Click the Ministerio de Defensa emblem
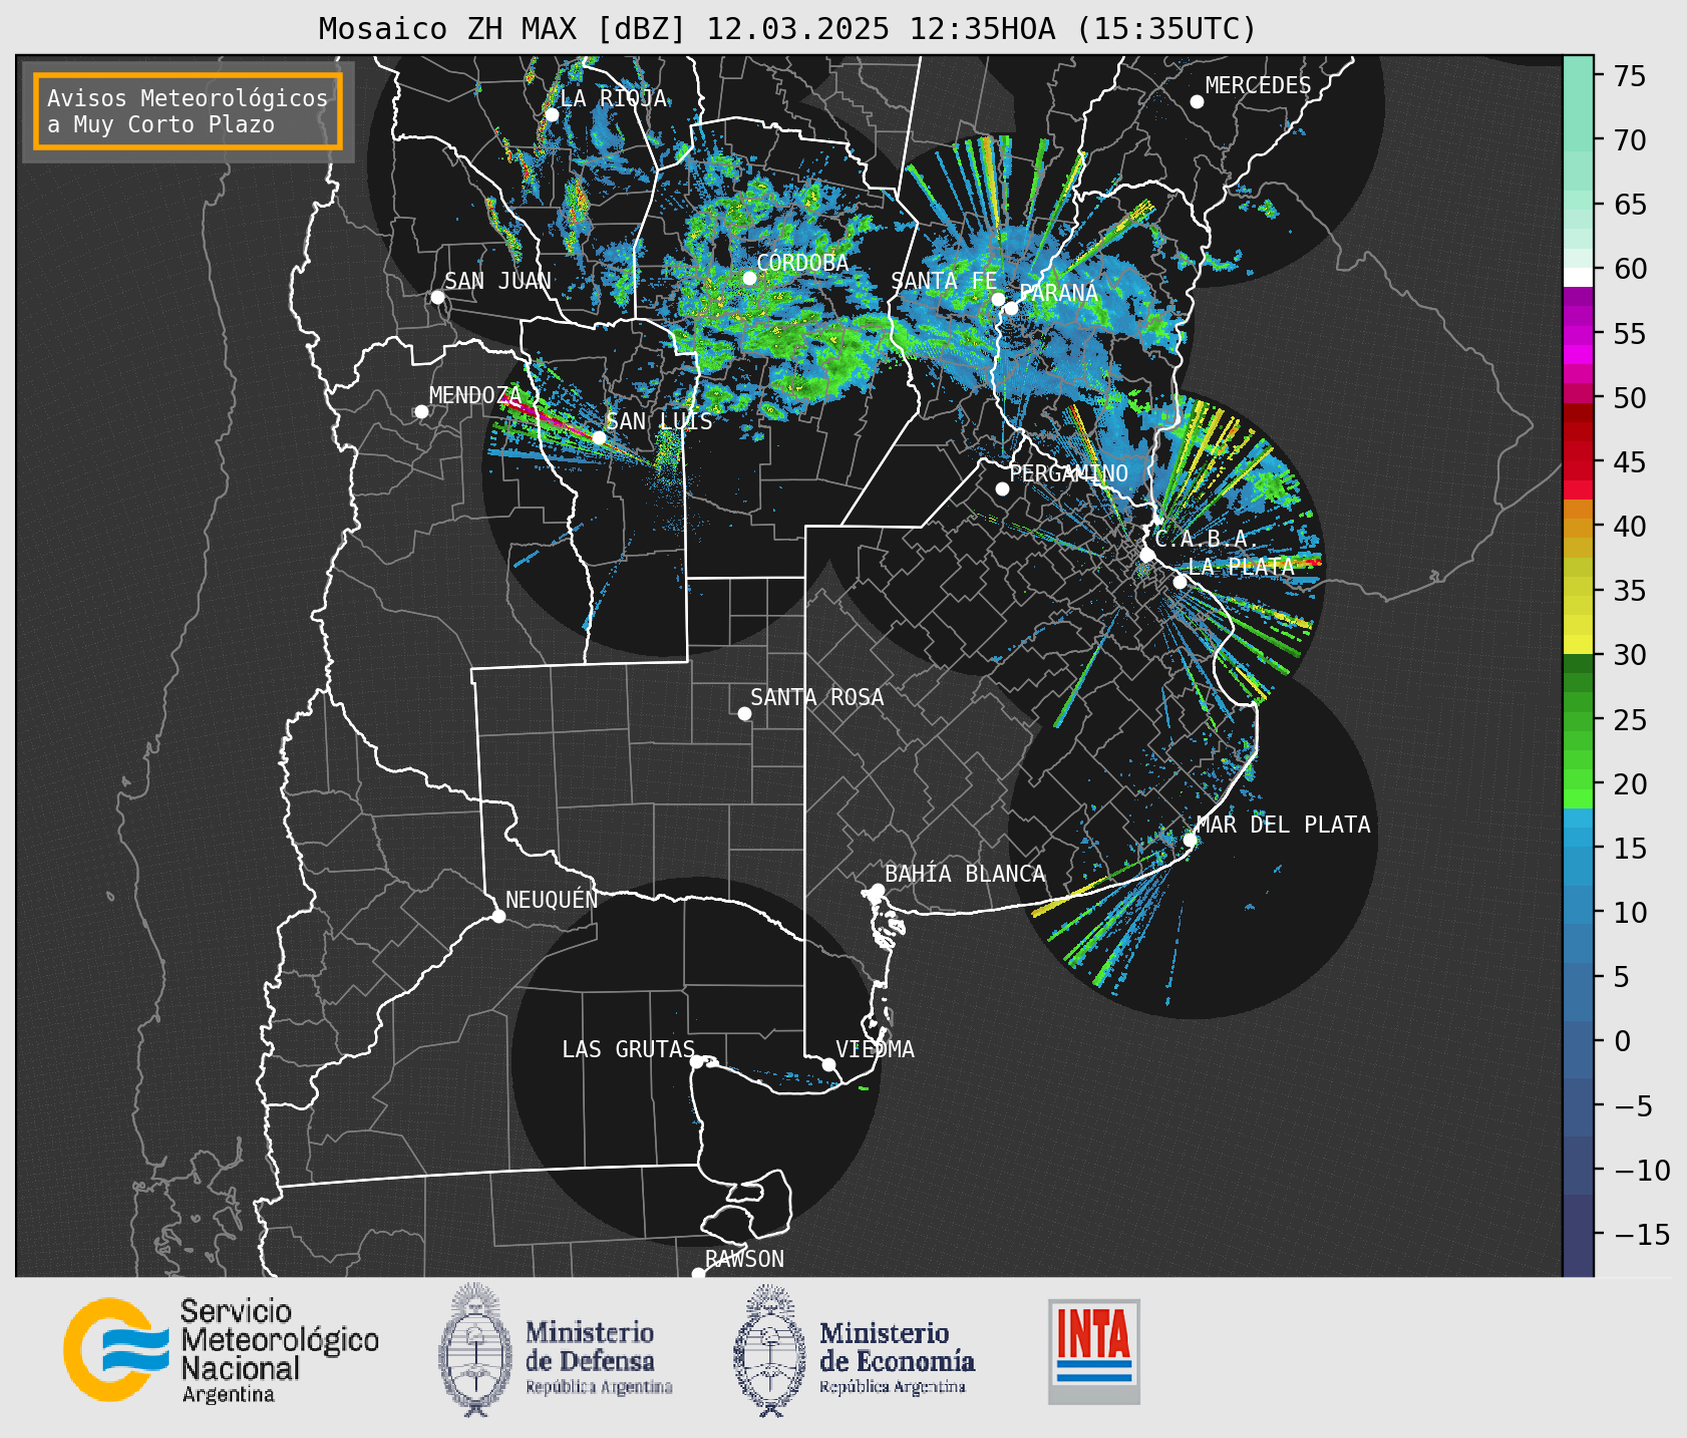The image size is (1687, 1438). 475,1350
